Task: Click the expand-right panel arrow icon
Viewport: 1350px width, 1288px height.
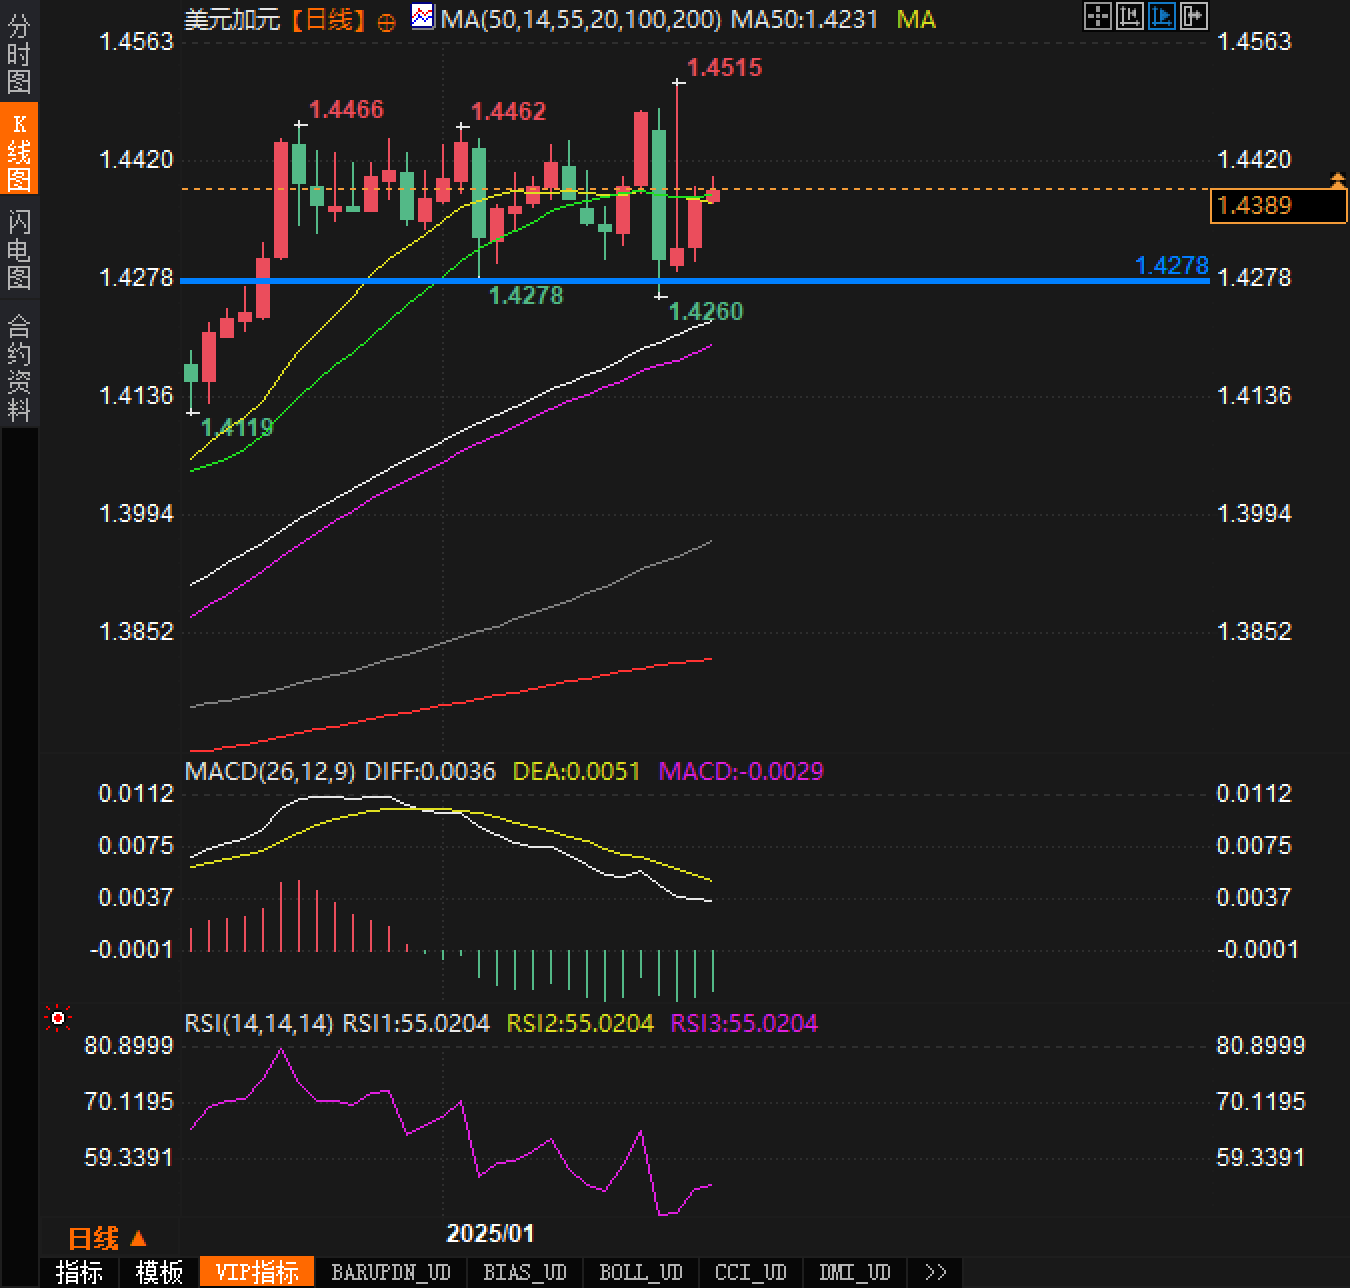Action: 1194,16
